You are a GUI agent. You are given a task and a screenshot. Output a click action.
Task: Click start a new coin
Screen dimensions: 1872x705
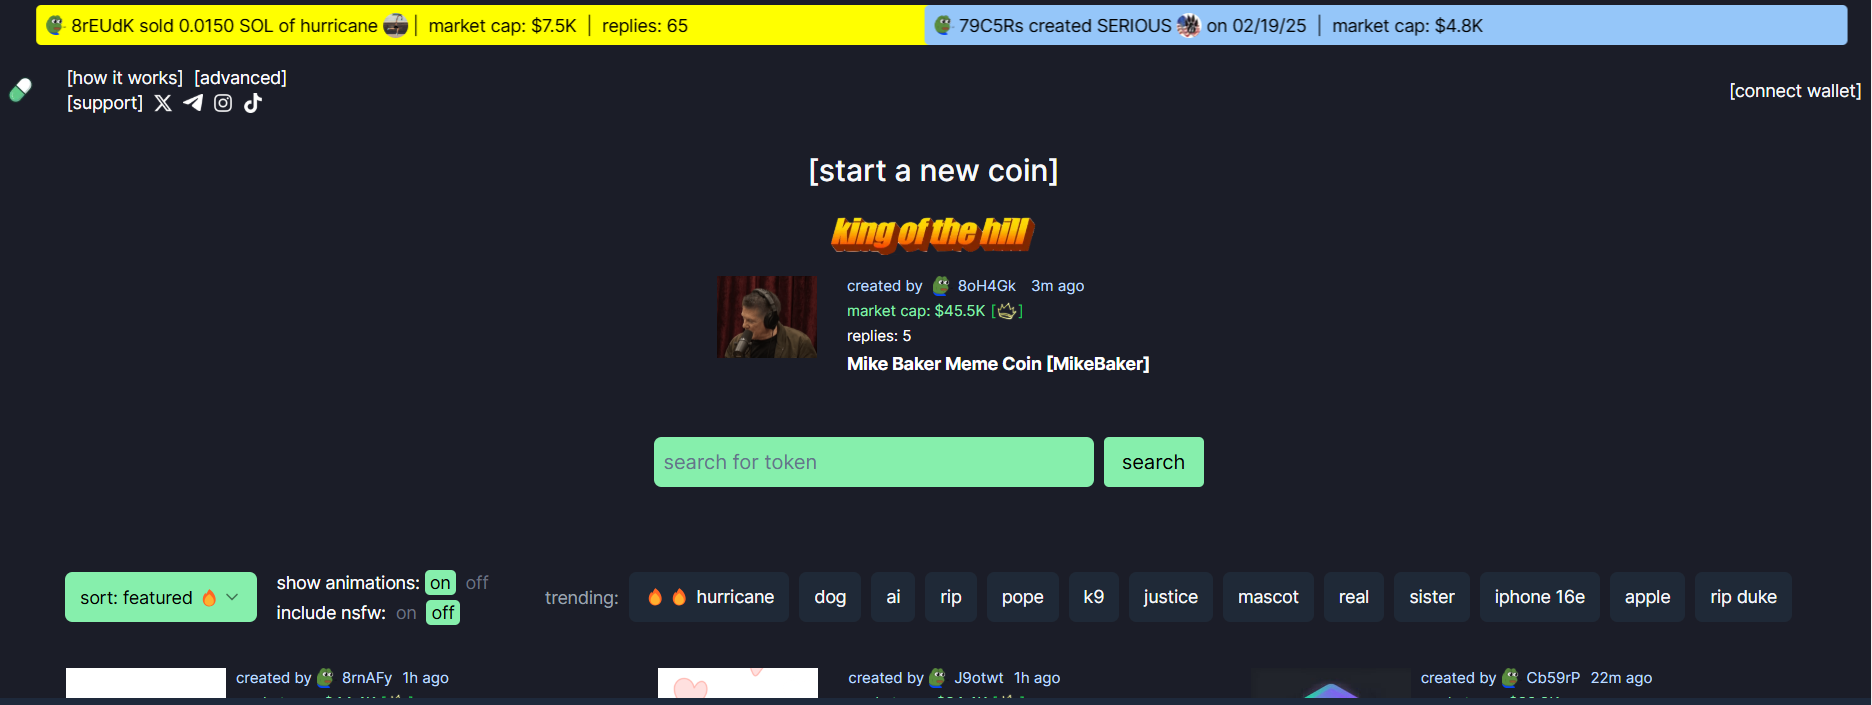tap(933, 171)
